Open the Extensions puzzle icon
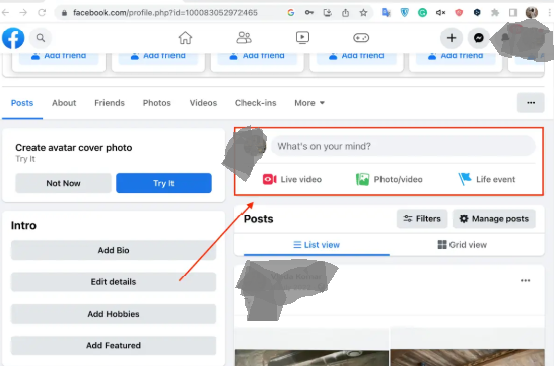554x366 pixels. (x=495, y=13)
